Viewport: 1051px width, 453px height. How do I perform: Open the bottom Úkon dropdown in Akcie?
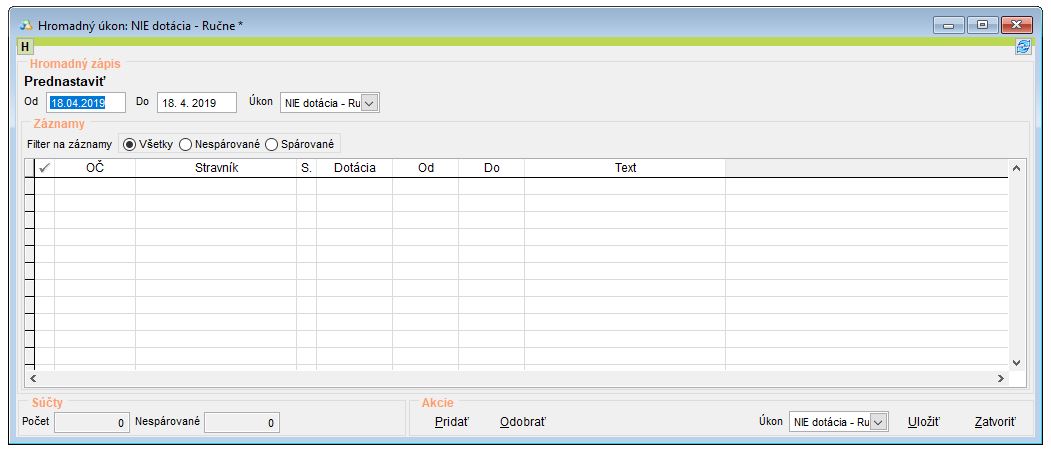(x=877, y=422)
